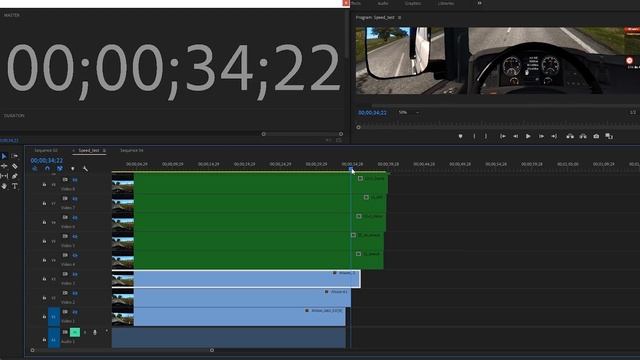
Task: Open Comparison View in Program monitor
Action: (x=609, y=136)
